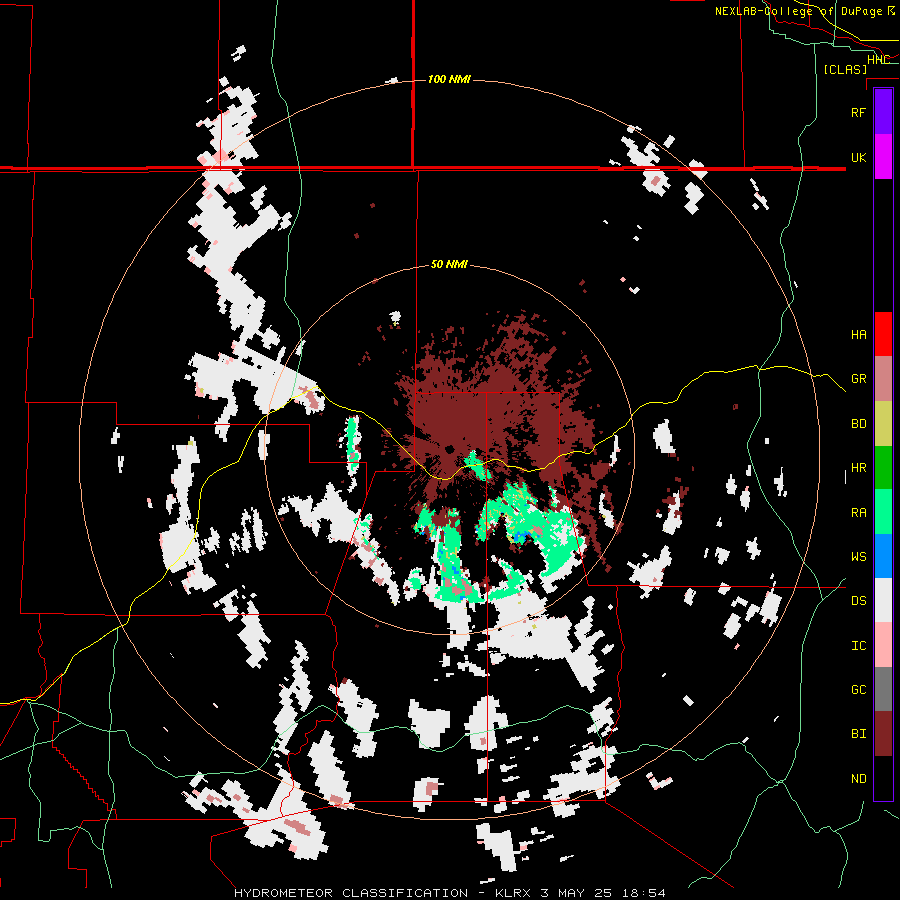This screenshot has width=900, height=900.
Task: Click the UK magenta legend swatch
Action: click(x=883, y=157)
